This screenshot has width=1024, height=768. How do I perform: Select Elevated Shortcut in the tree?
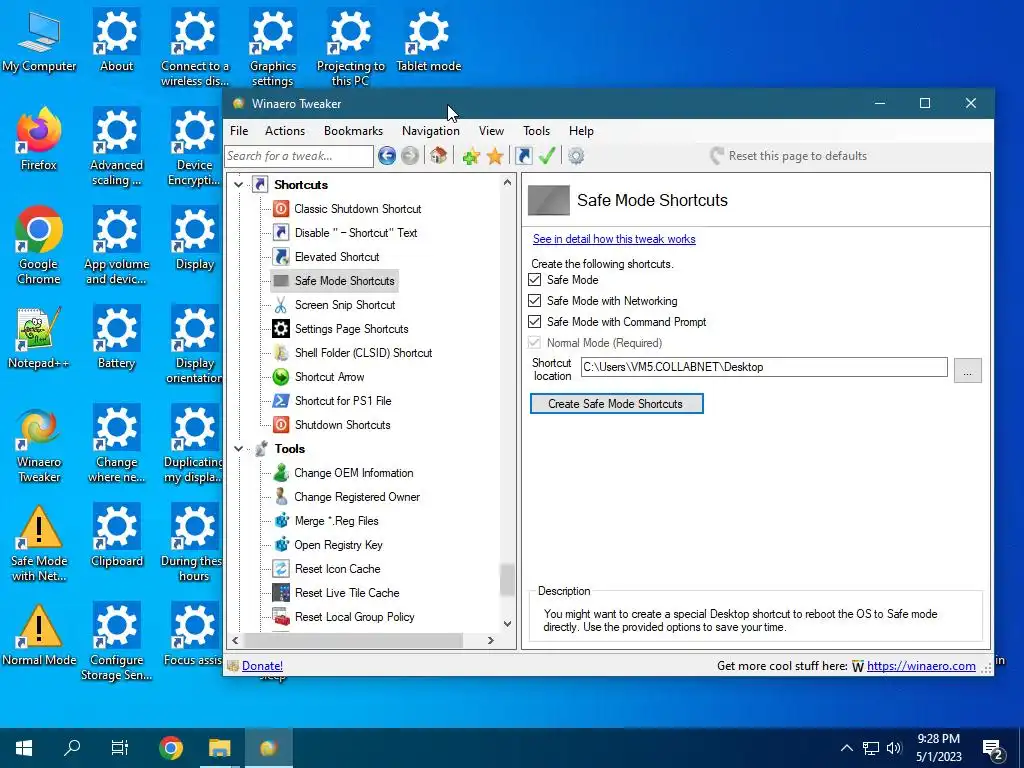[x=336, y=257]
